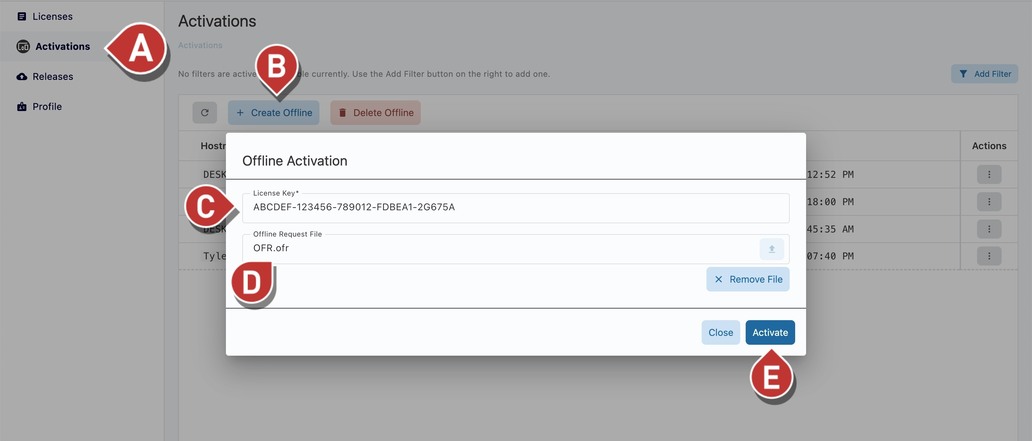Close the Offline Activation dialog
The height and width of the screenshot is (441, 1032).
tap(721, 332)
